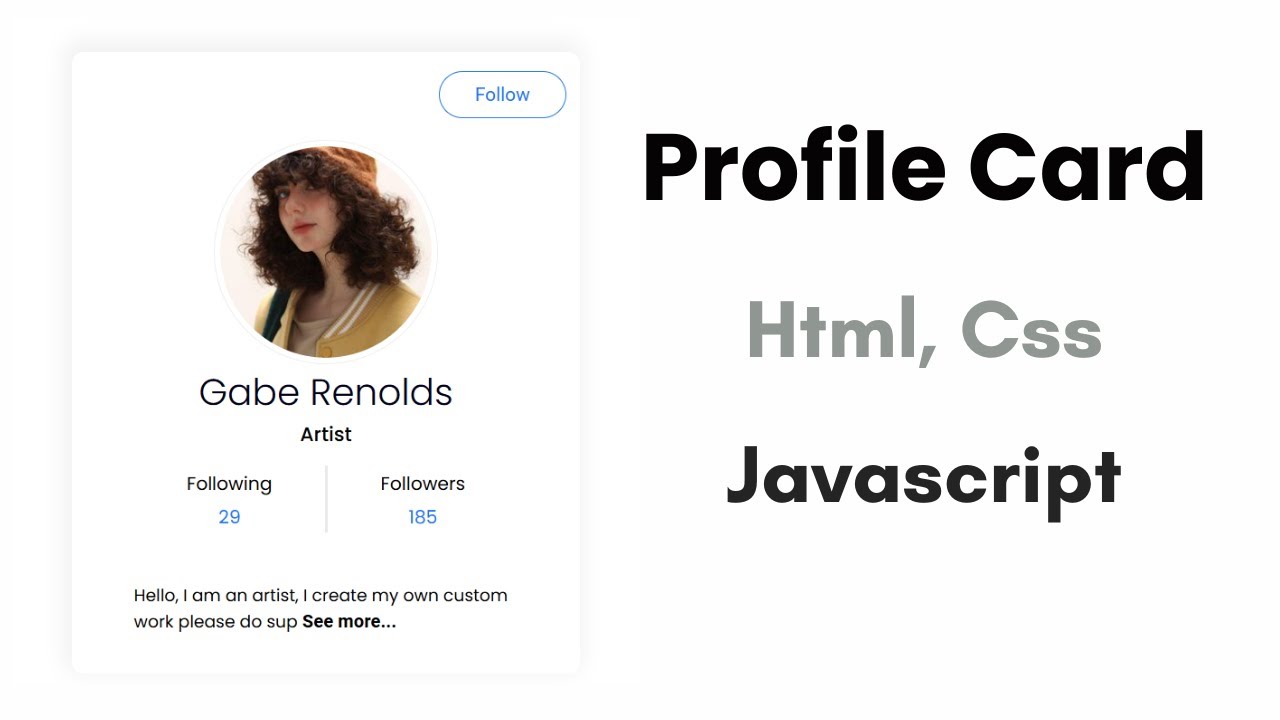Click the divider between Following and Followers

click(326, 499)
